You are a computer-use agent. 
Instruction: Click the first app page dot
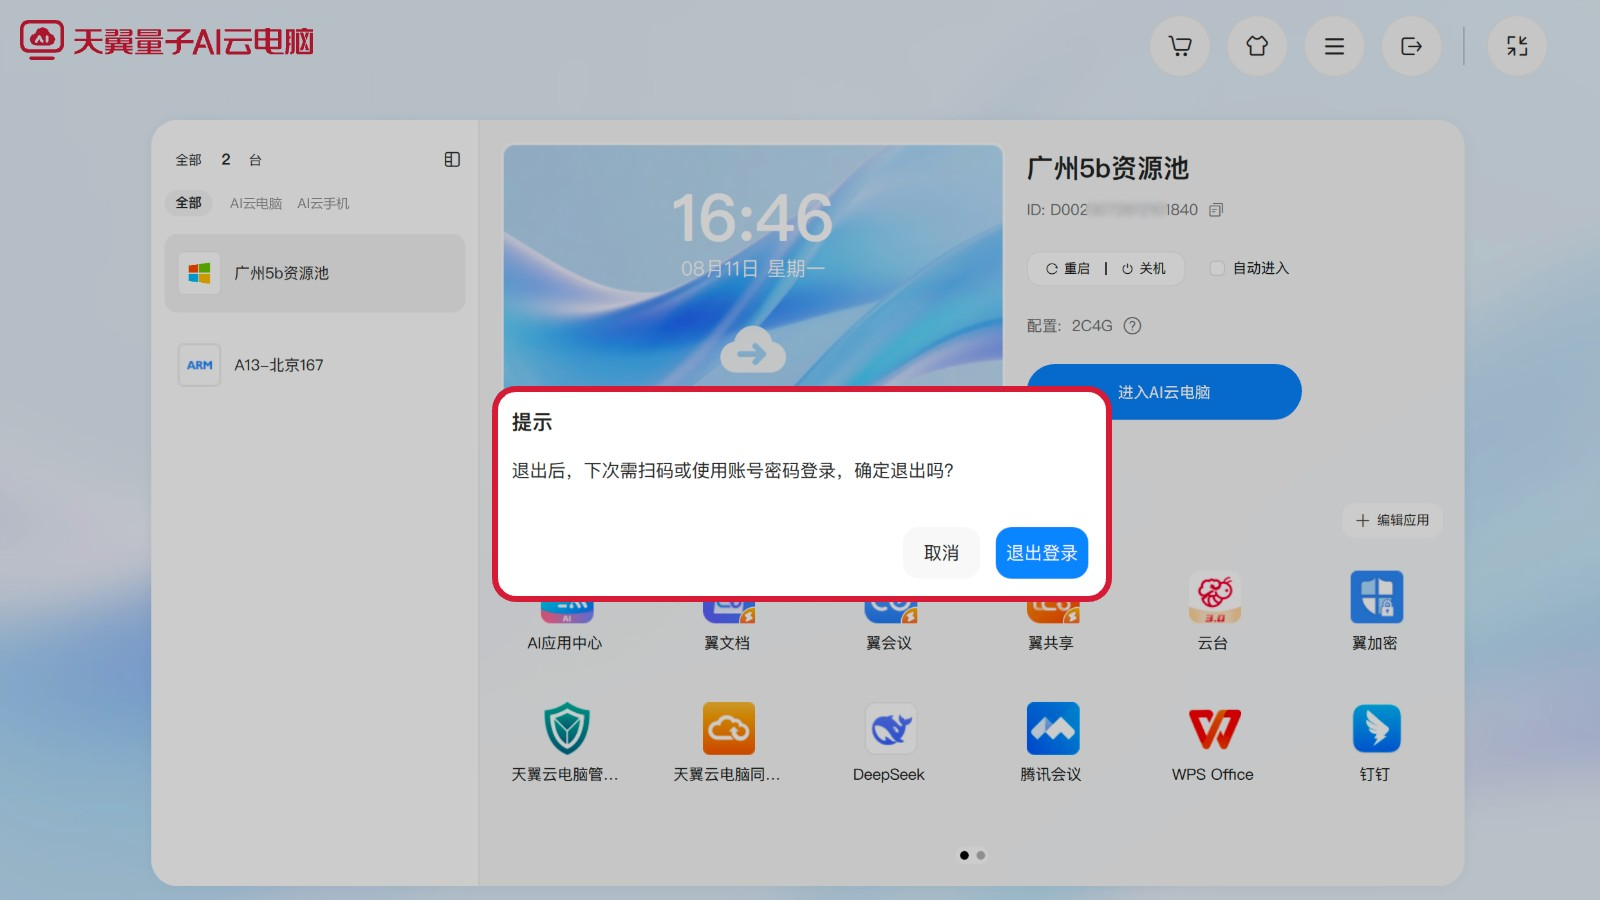[964, 855]
